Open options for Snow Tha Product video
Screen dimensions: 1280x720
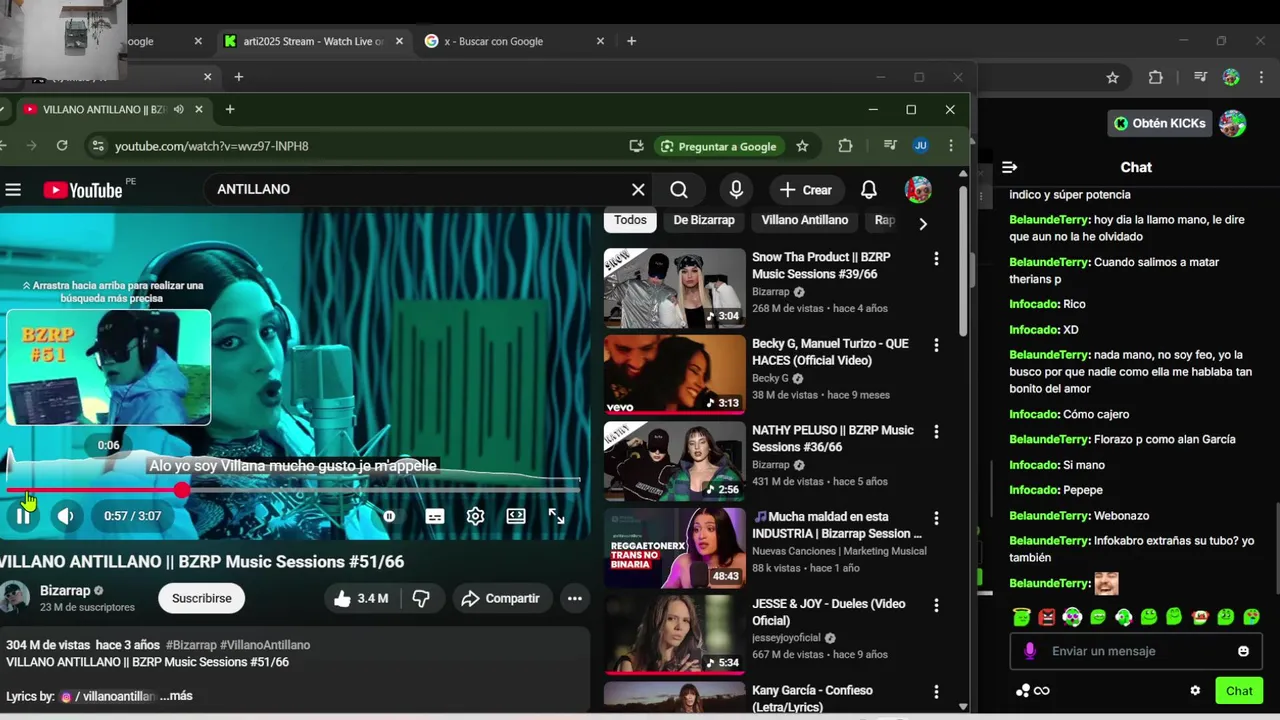point(936,259)
